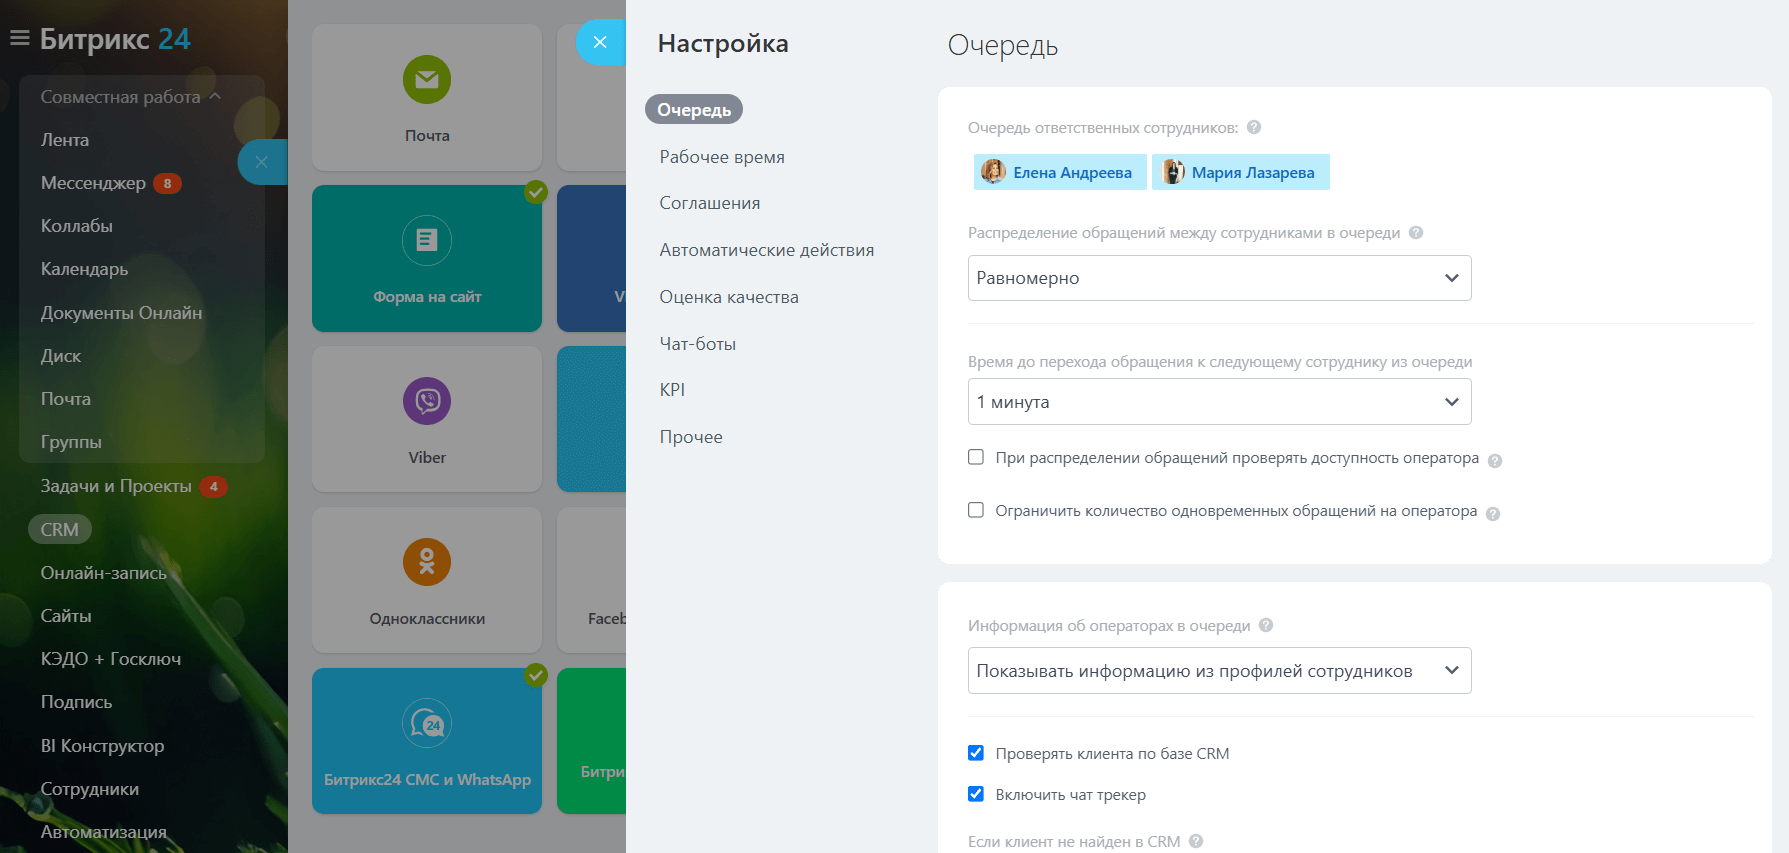Close the settings slider with the round X
Viewport: 1789px width, 853px height.
tap(600, 42)
